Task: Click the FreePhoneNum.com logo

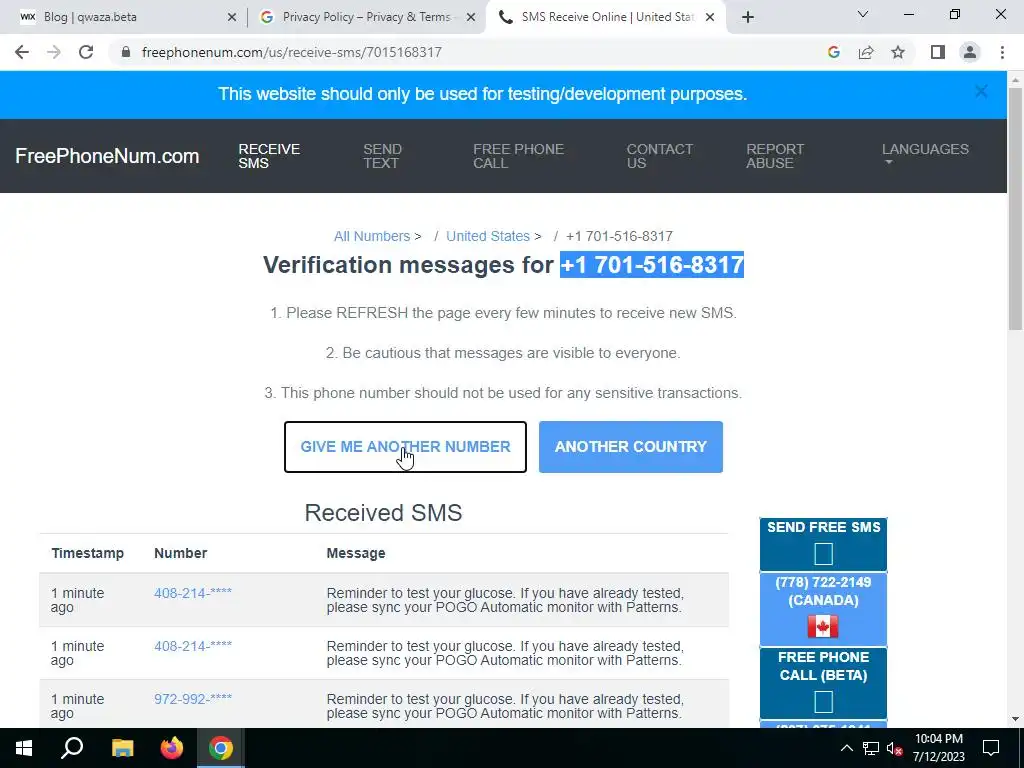Action: click(107, 156)
